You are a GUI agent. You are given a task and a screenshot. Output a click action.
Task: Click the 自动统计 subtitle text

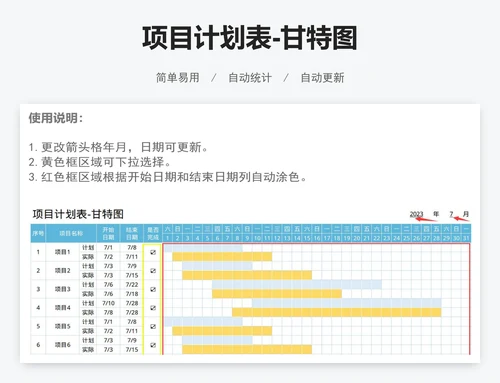point(250,78)
